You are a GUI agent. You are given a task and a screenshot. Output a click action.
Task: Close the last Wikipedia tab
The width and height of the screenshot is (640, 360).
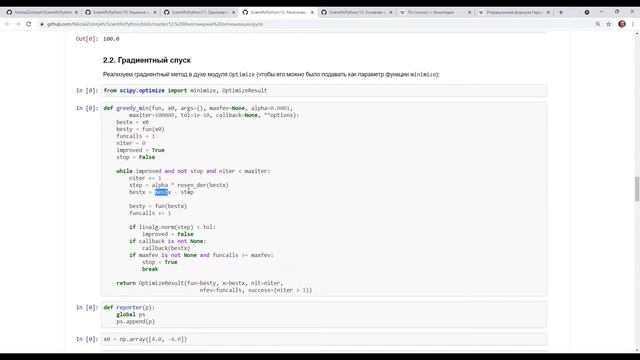[x=548, y=12]
